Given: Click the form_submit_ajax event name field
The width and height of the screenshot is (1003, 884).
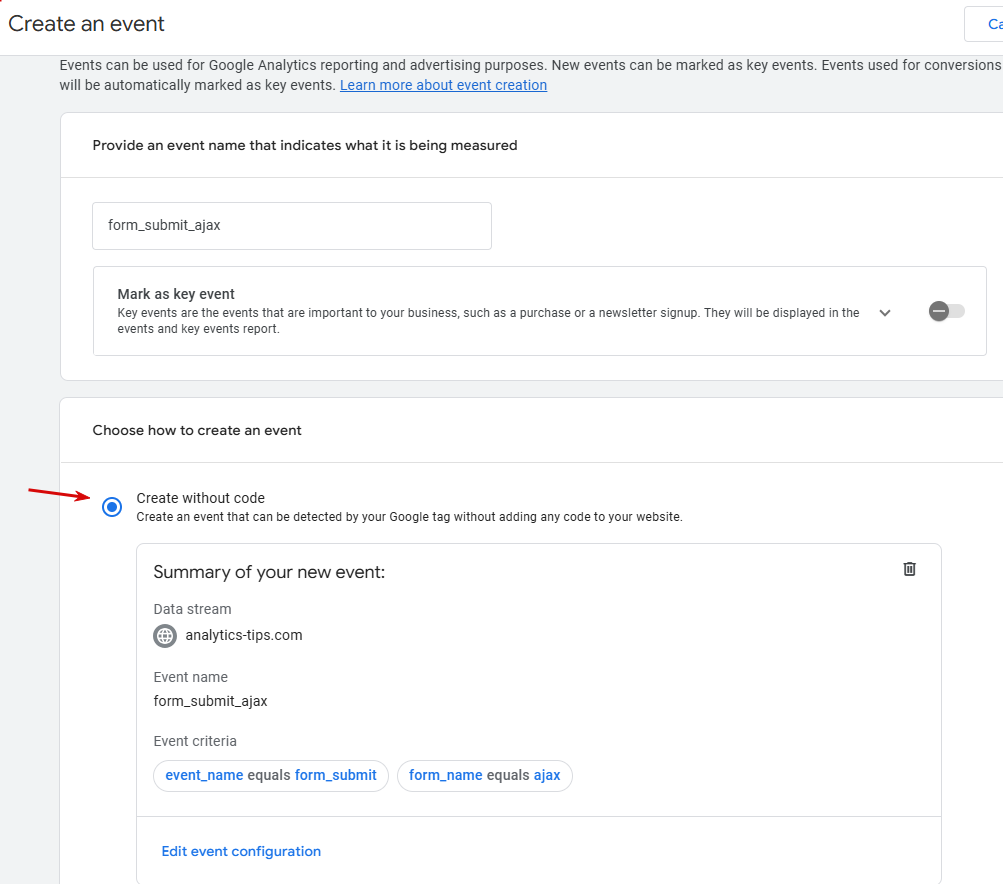Looking at the screenshot, I should [x=291, y=226].
